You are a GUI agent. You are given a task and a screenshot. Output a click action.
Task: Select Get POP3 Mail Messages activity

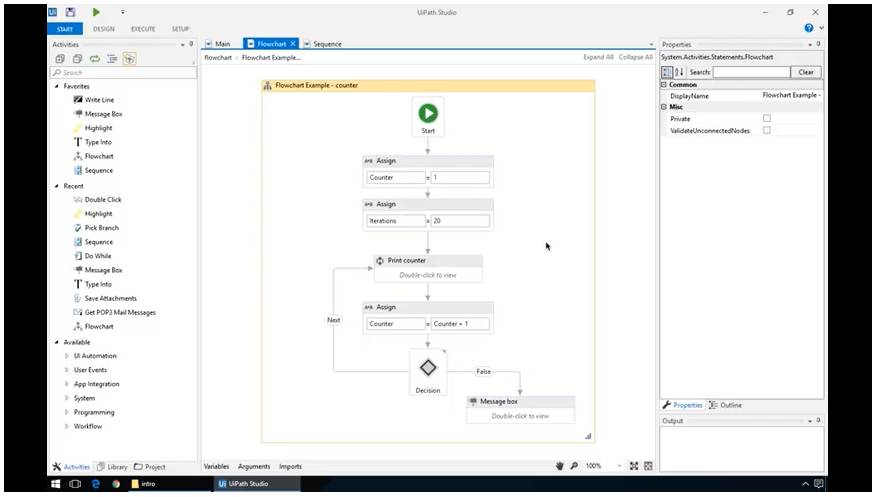(x=120, y=313)
